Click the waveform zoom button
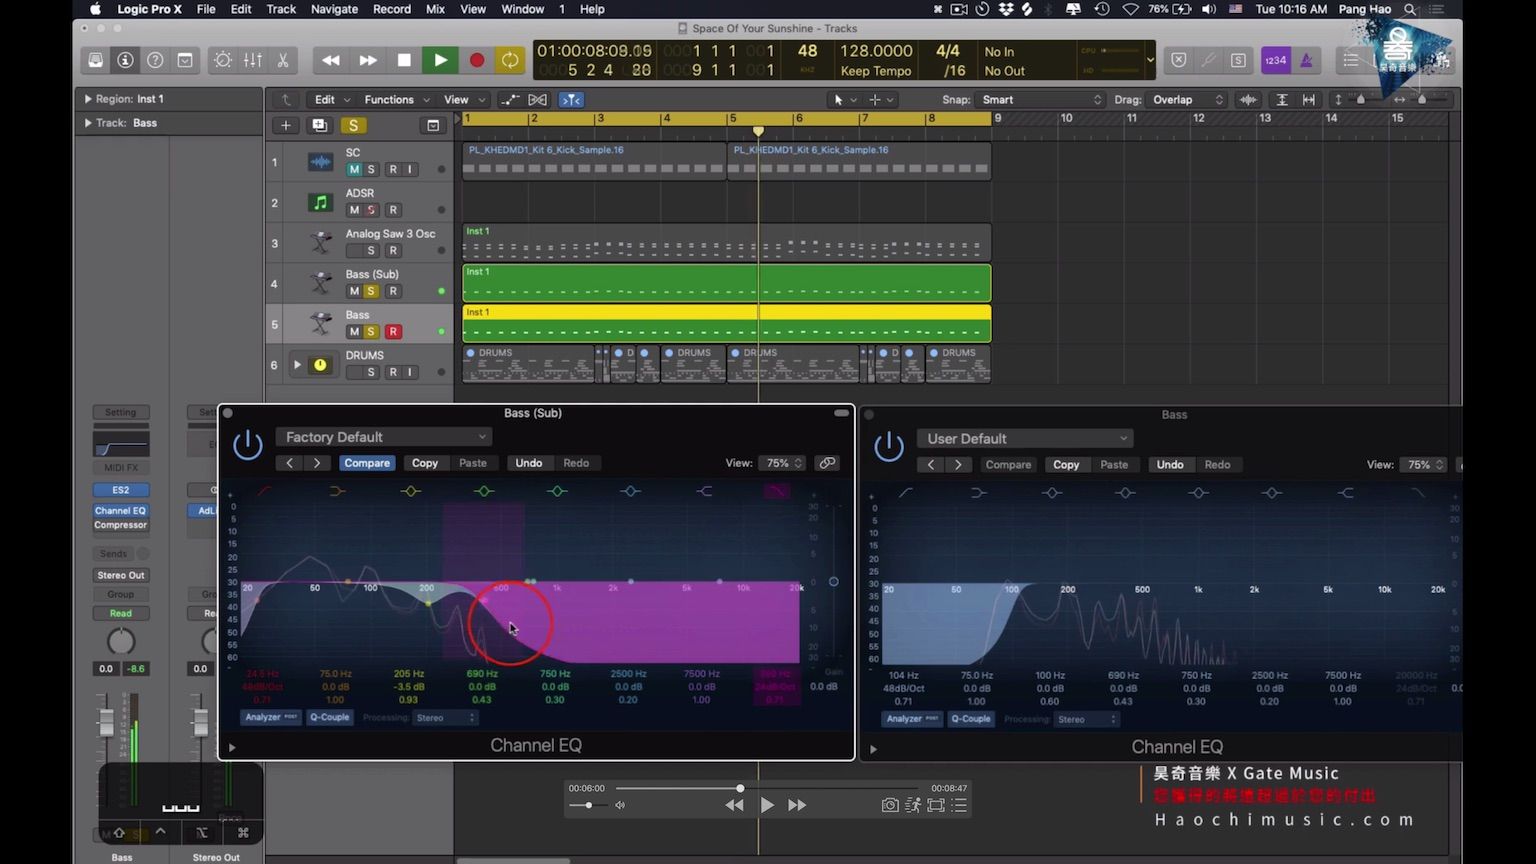Screen dimensions: 1536x864 1248,99
